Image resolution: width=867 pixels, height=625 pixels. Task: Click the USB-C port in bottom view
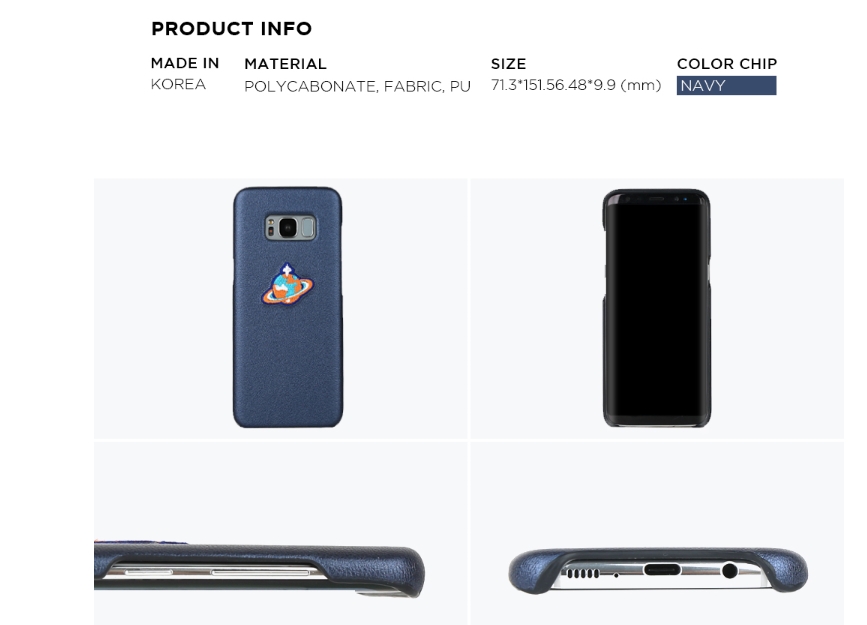coord(662,569)
